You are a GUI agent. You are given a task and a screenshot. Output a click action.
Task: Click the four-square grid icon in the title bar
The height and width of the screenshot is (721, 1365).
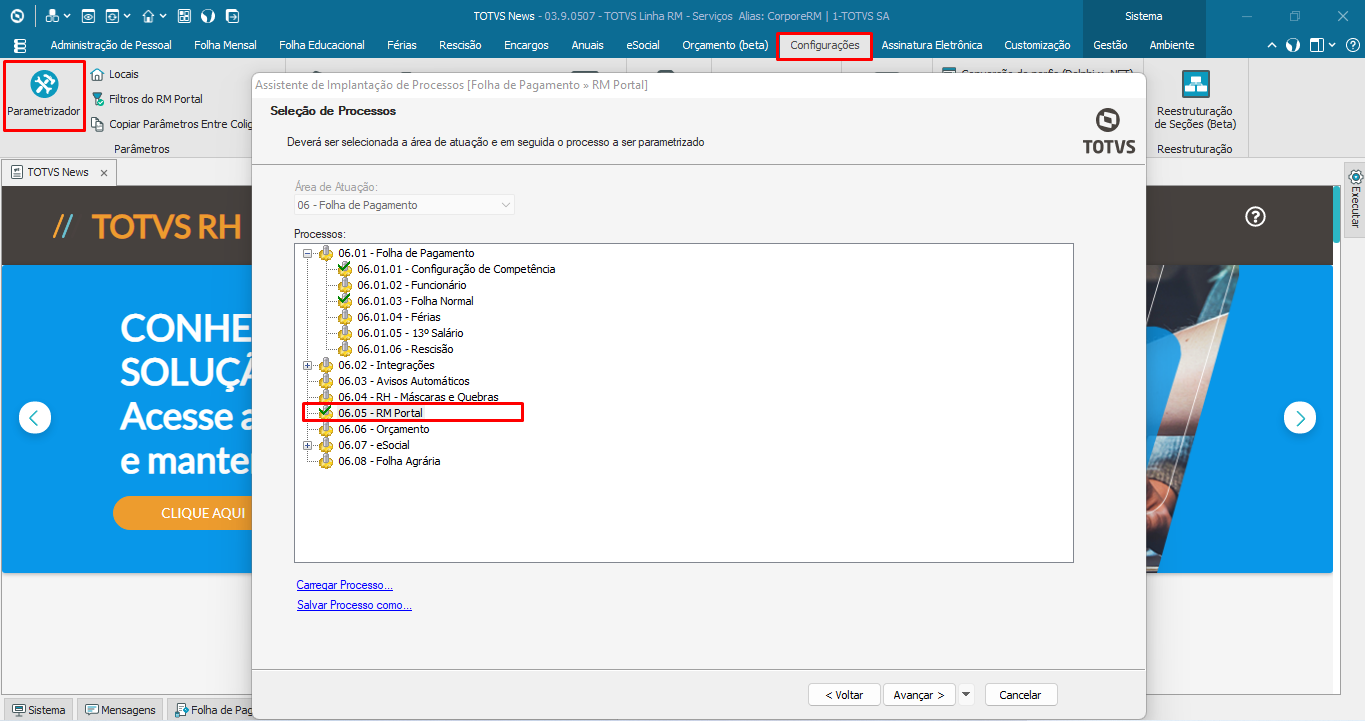pyautogui.click(x=184, y=16)
